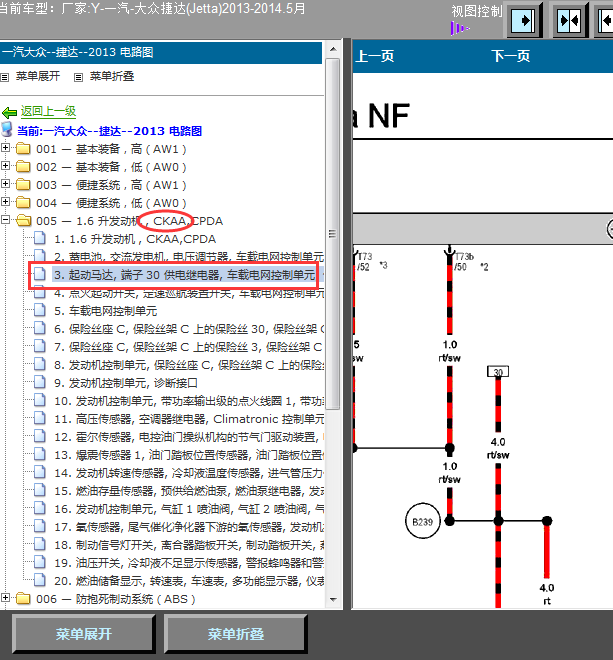Open page 5. 车载电网控制单元
This screenshot has height=660, width=613.
click(x=105, y=311)
